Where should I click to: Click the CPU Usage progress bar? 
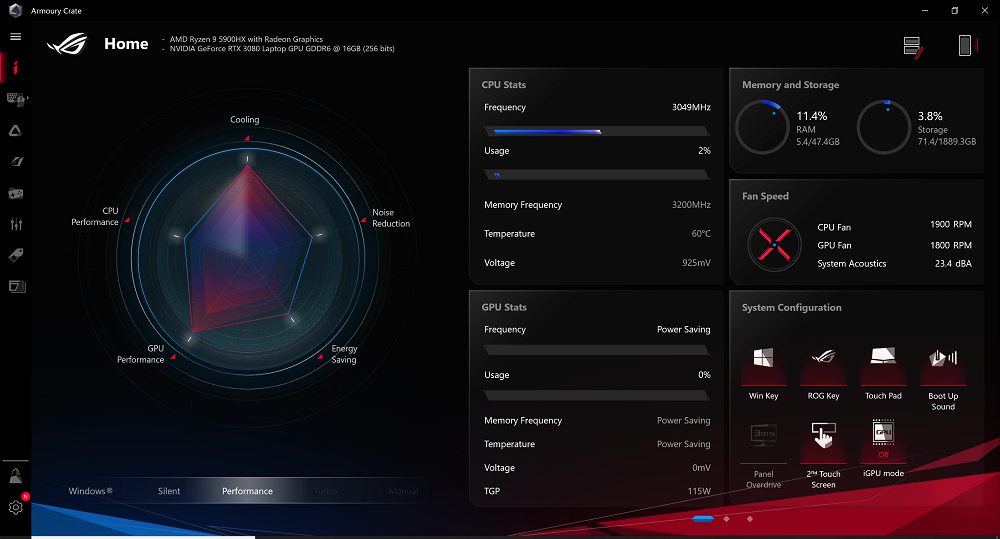click(596, 174)
